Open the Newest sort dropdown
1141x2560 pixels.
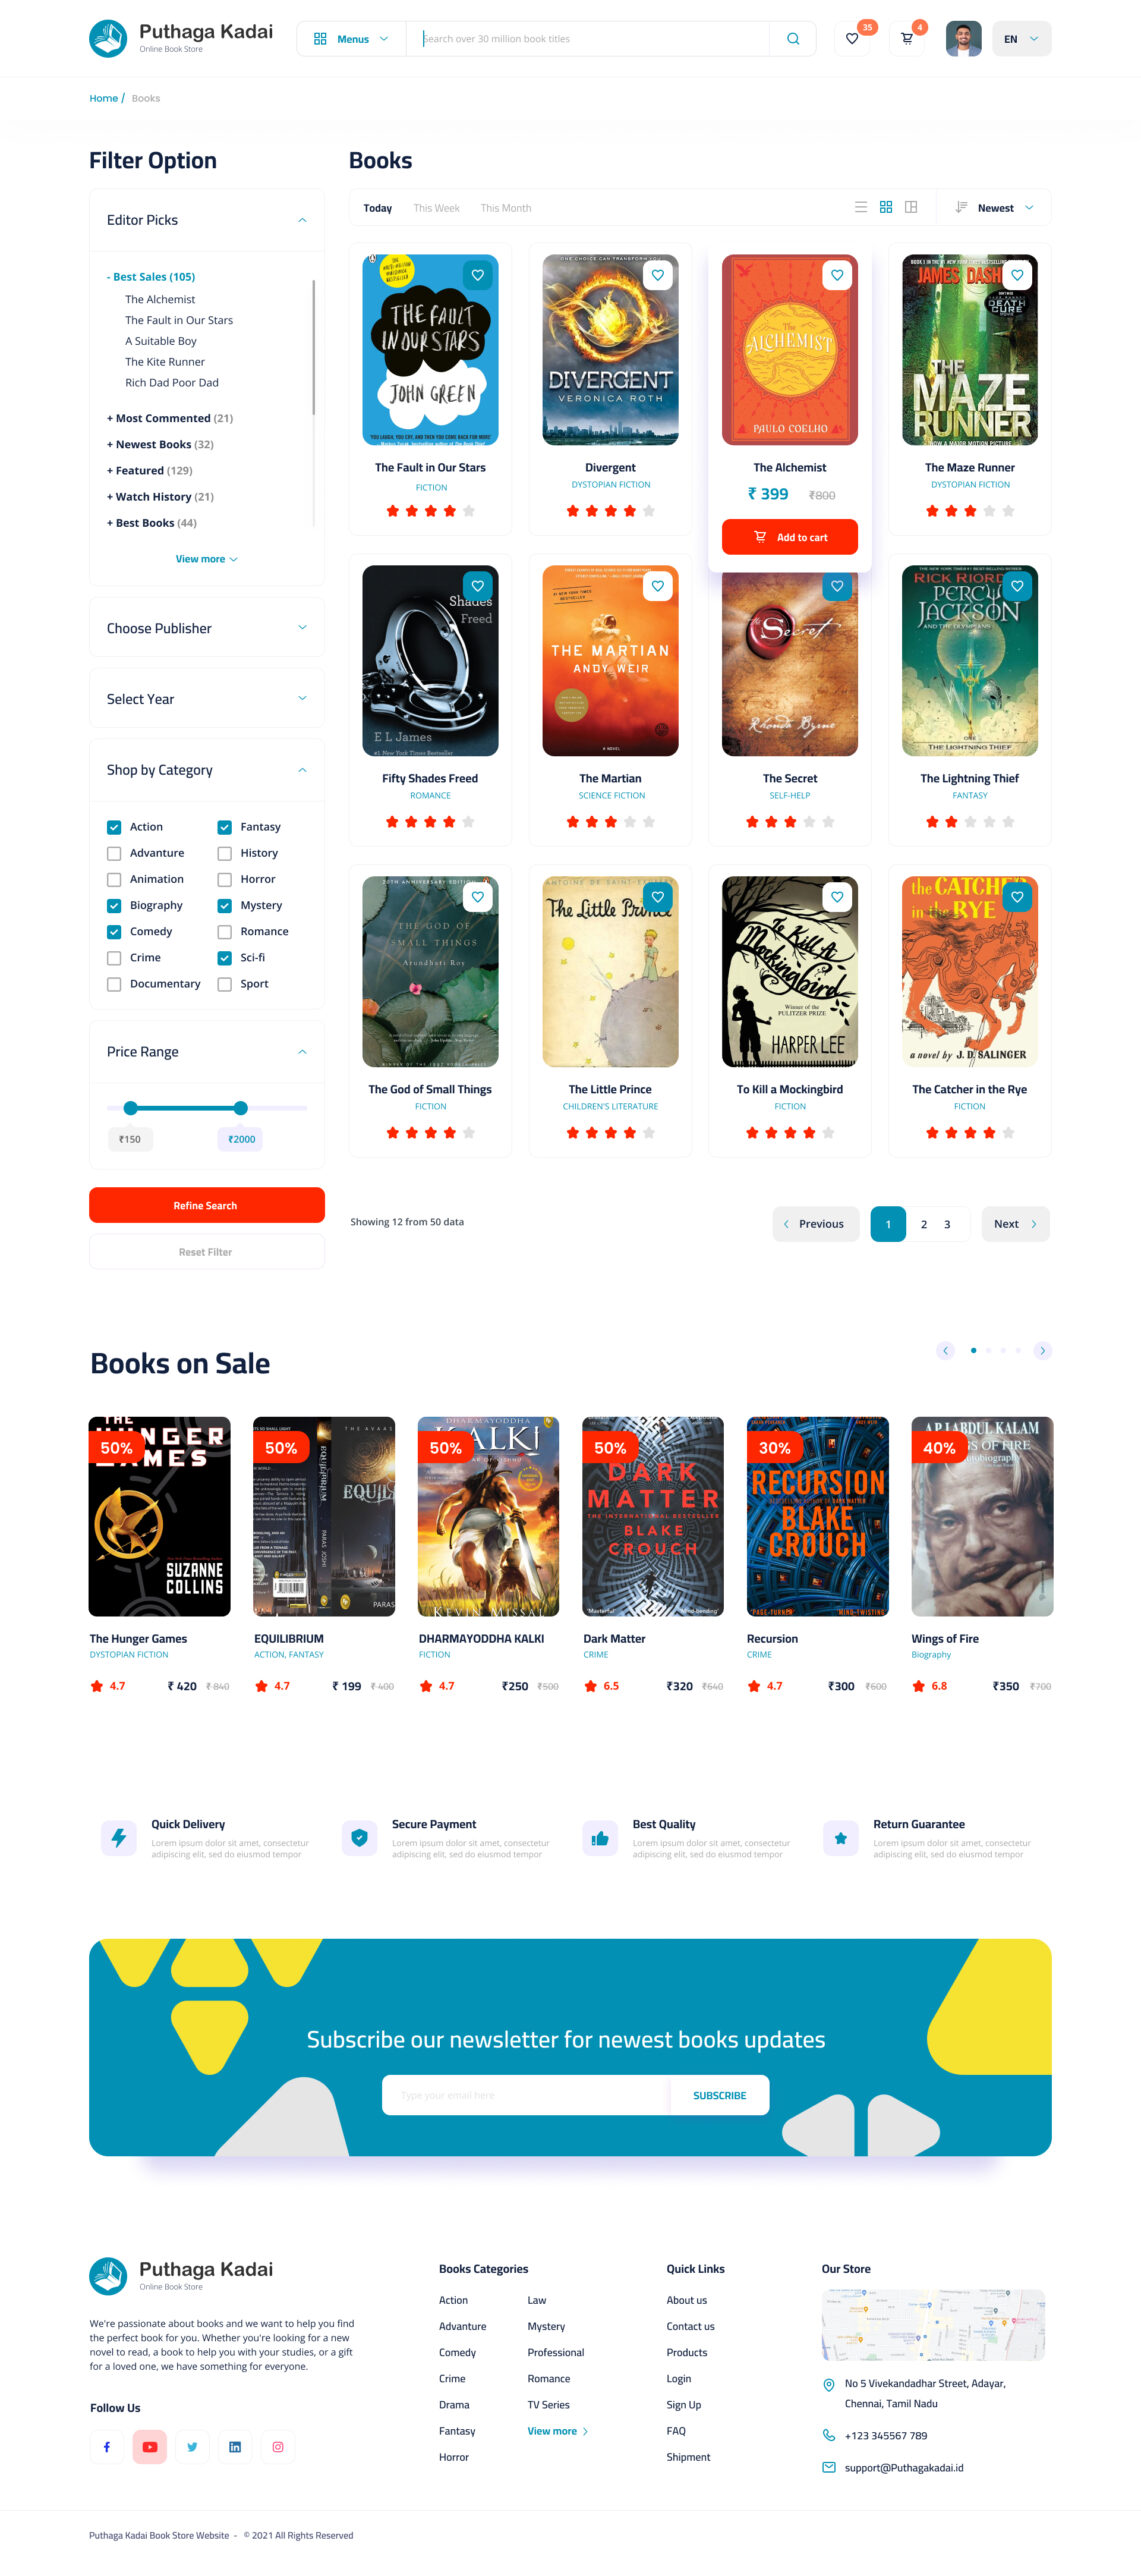pyautogui.click(x=994, y=207)
